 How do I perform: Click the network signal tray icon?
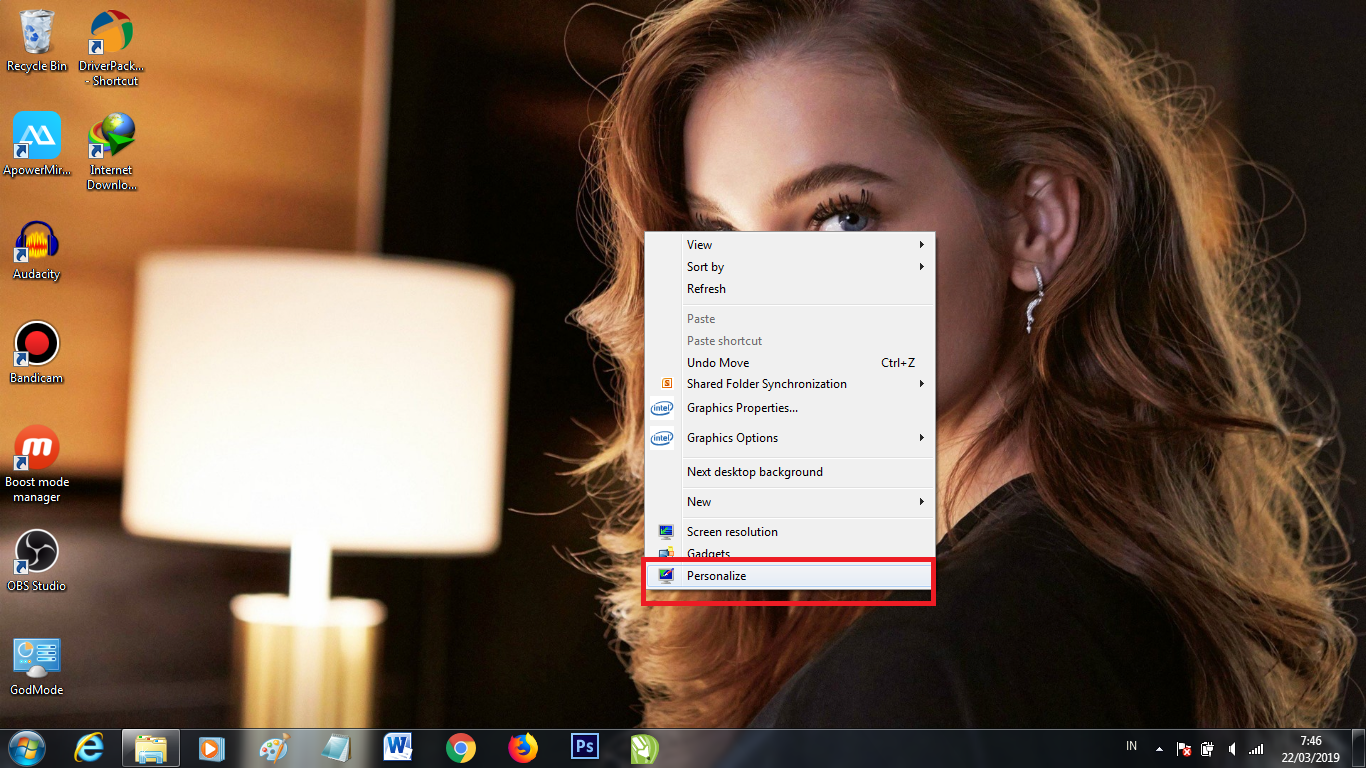[x=1256, y=748]
